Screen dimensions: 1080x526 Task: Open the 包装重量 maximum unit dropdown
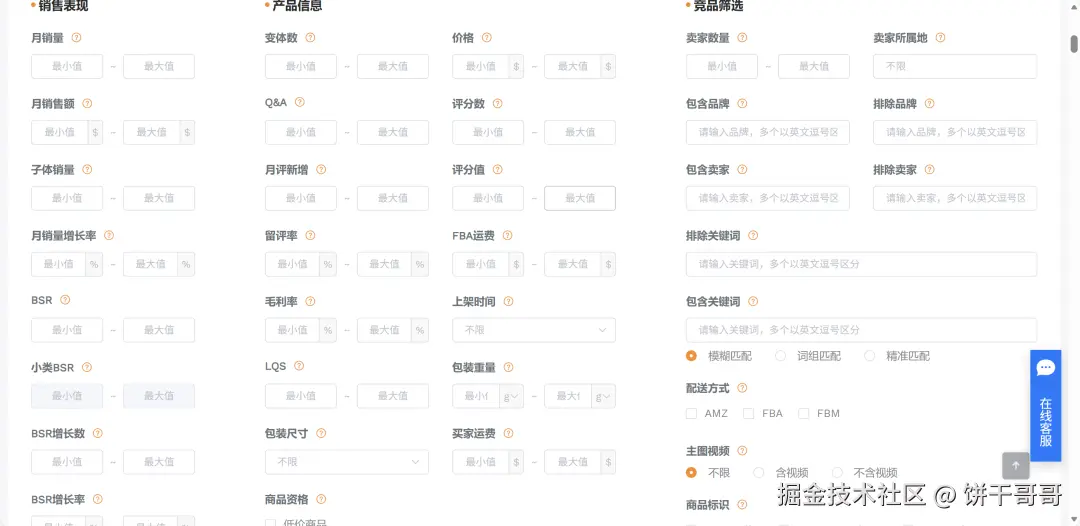coord(604,397)
